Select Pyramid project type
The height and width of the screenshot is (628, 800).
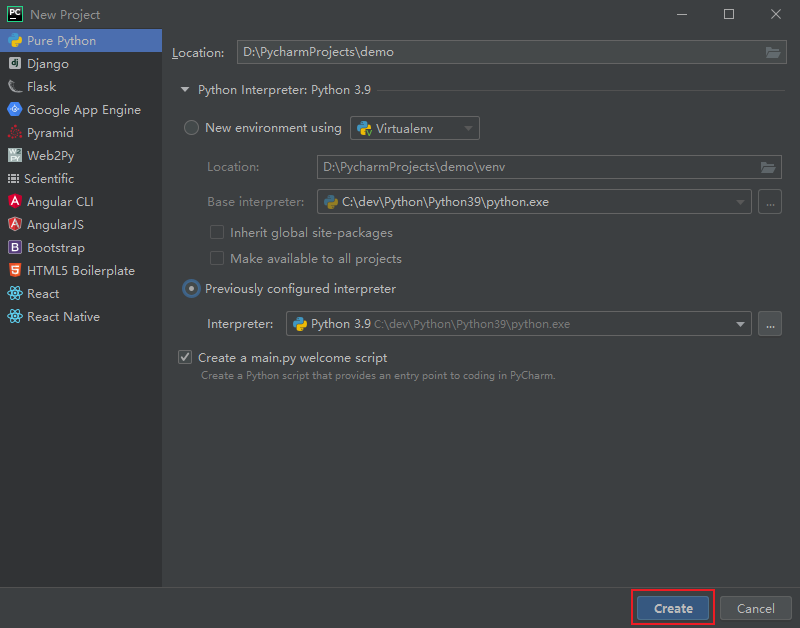[x=81, y=132]
